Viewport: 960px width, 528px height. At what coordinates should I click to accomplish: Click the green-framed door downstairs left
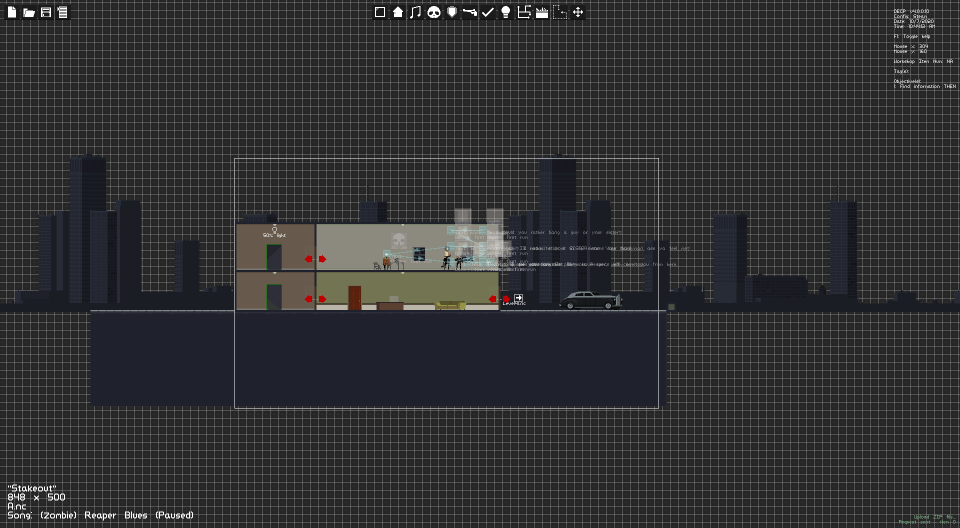click(x=274, y=297)
